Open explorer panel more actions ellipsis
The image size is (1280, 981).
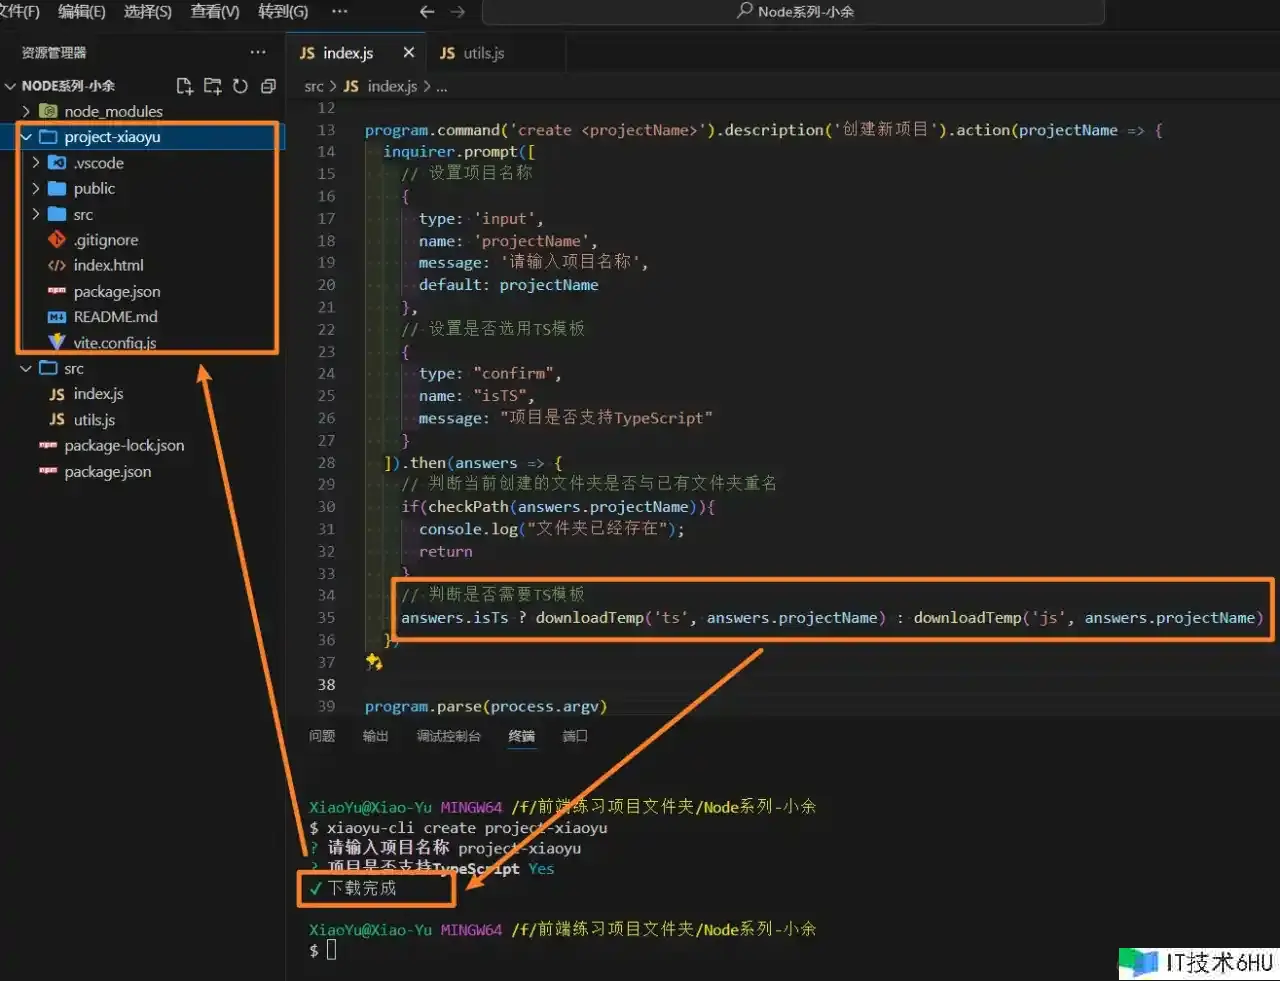[258, 52]
